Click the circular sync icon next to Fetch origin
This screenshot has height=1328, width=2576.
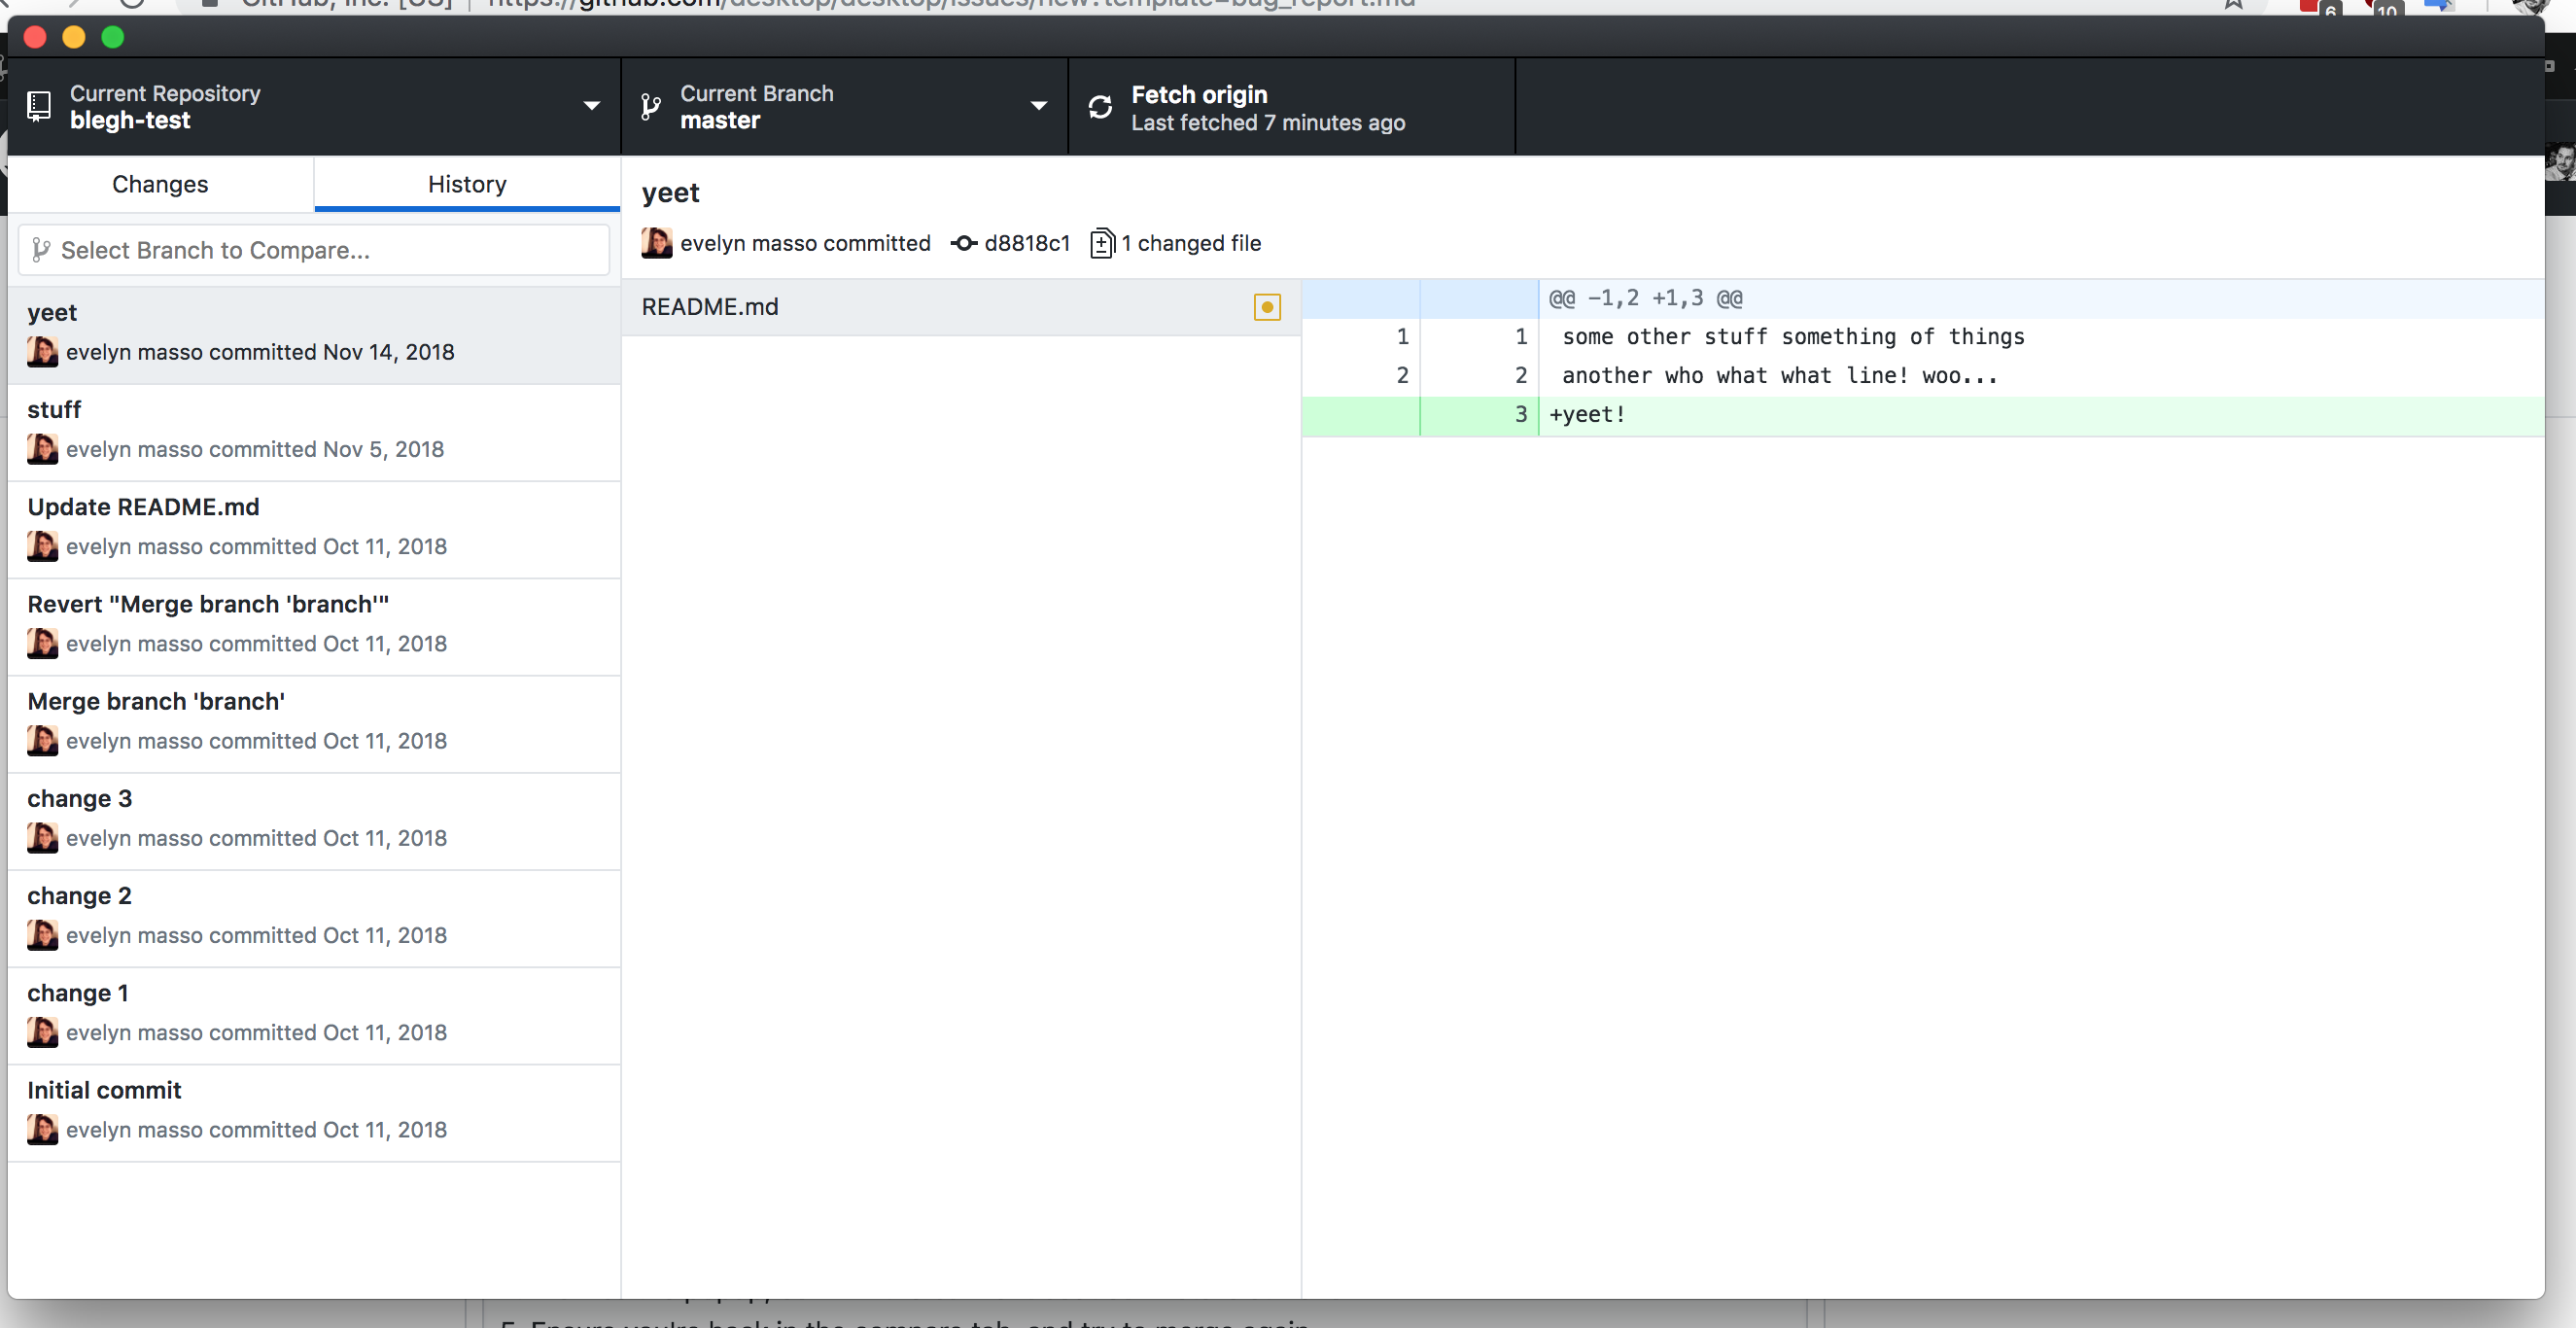pos(1100,106)
